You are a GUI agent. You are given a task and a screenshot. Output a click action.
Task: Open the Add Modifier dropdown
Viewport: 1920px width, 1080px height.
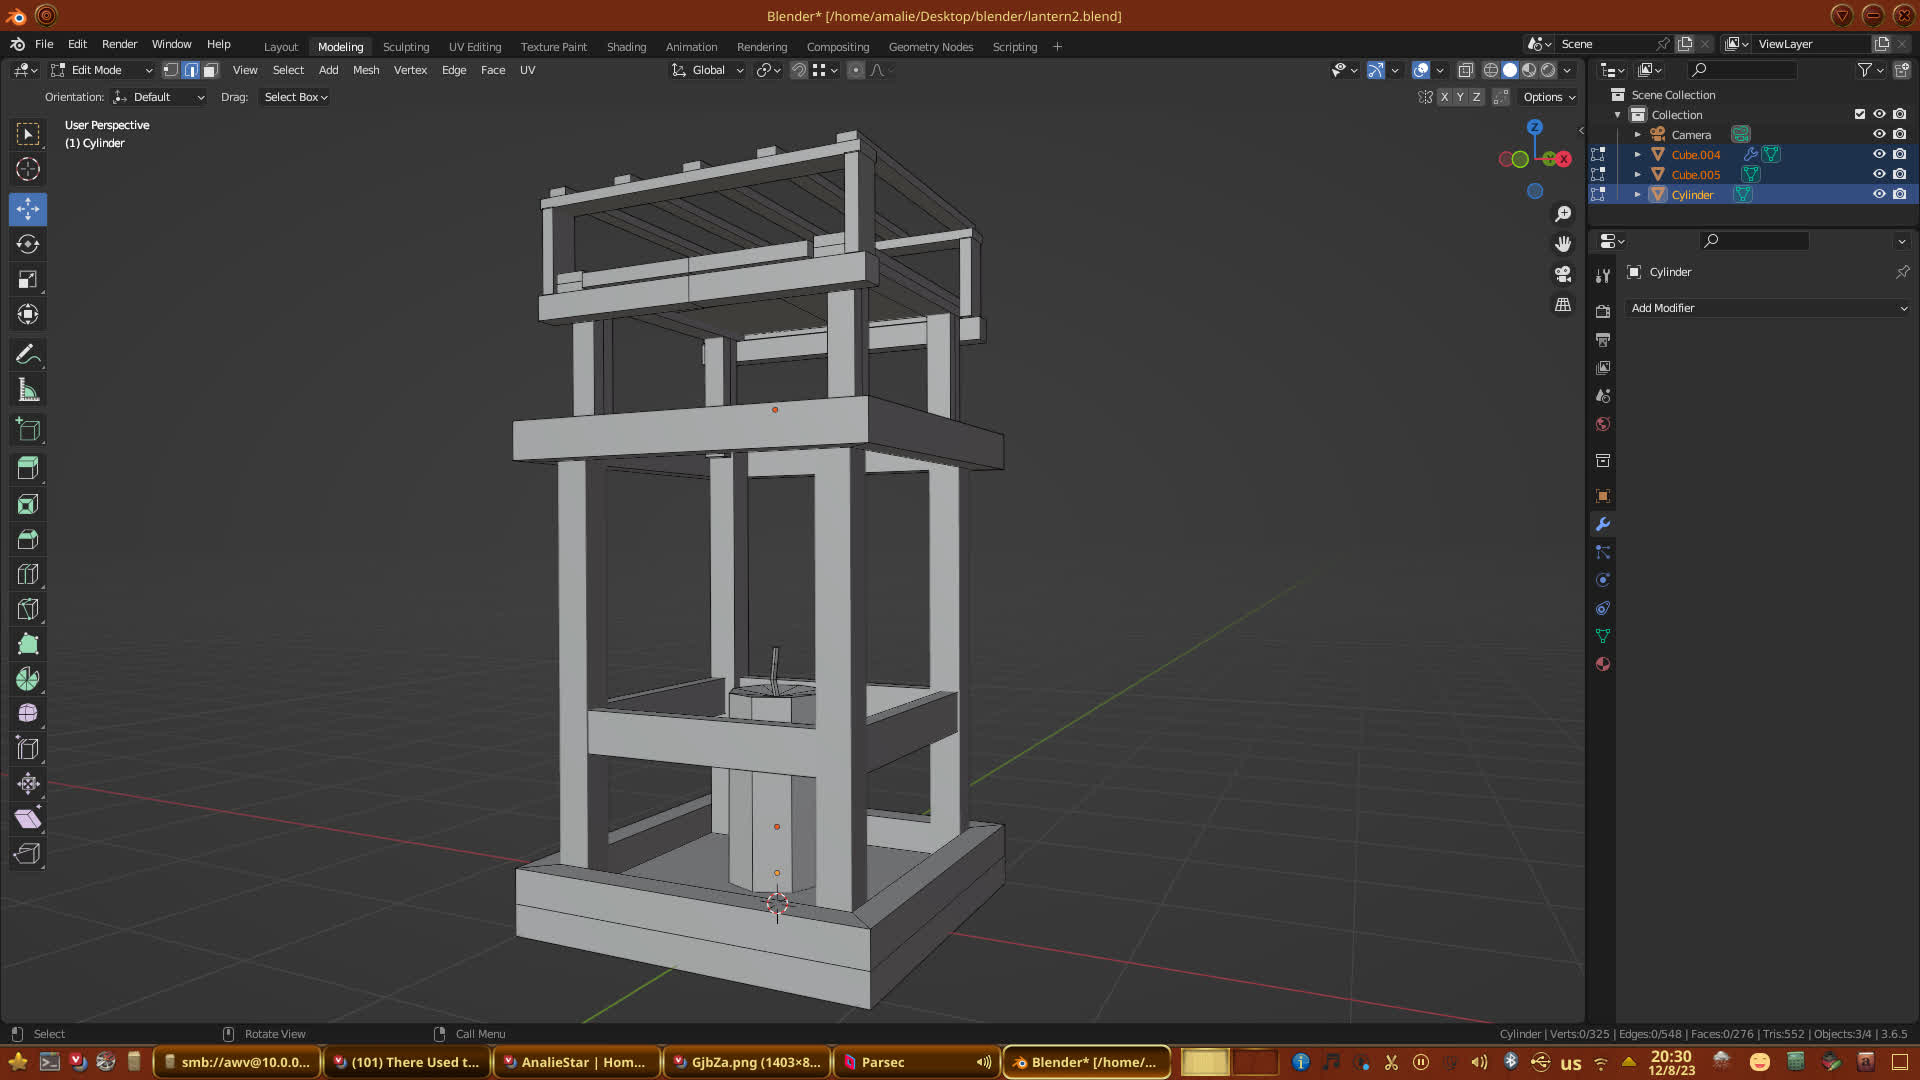coord(1768,308)
